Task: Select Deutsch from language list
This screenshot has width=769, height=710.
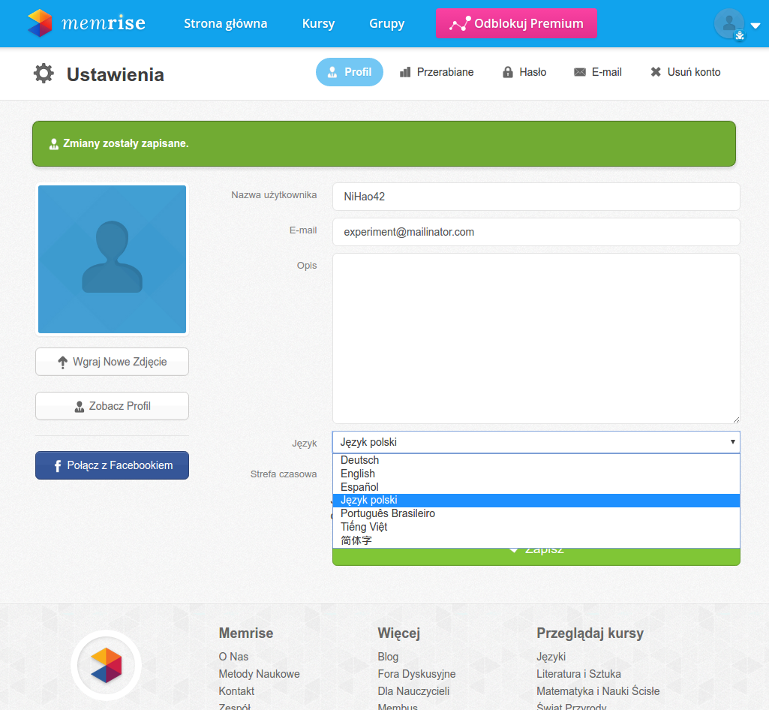Action: pos(536,460)
